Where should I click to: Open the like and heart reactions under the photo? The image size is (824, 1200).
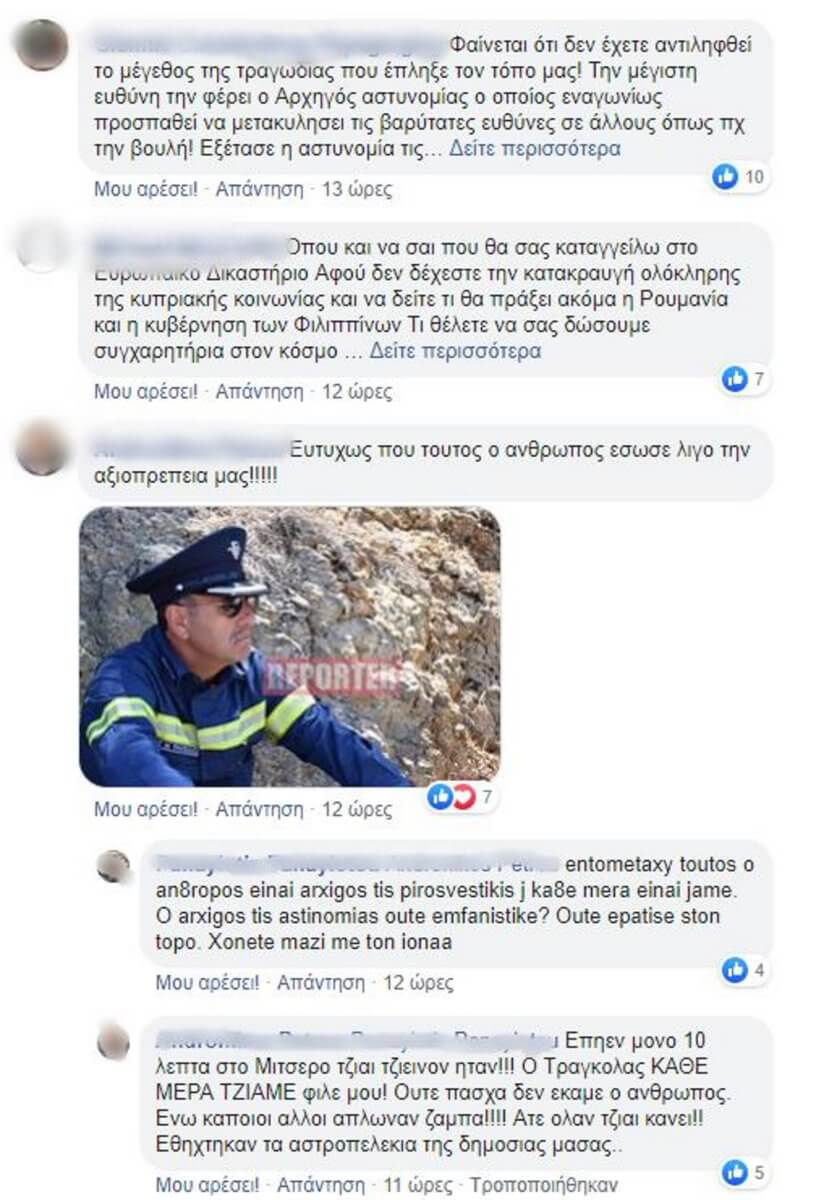pos(451,797)
